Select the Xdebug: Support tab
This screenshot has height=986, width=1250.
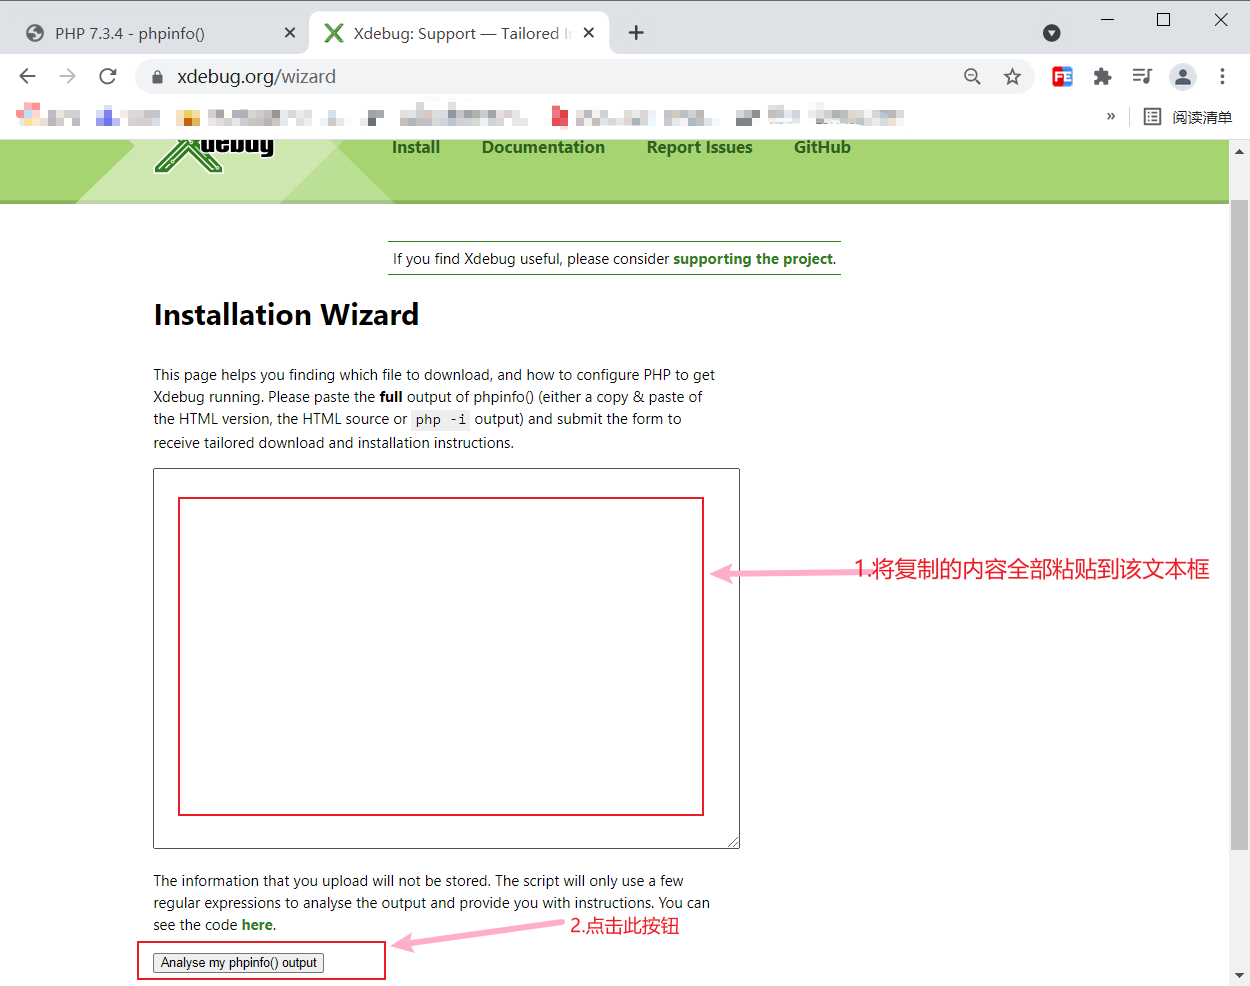point(460,33)
